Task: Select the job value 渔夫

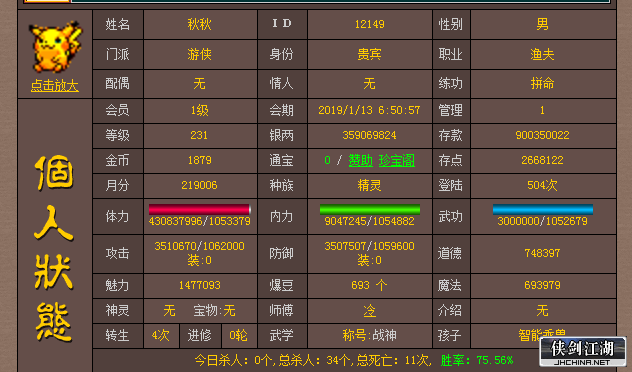Action: coord(543,54)
